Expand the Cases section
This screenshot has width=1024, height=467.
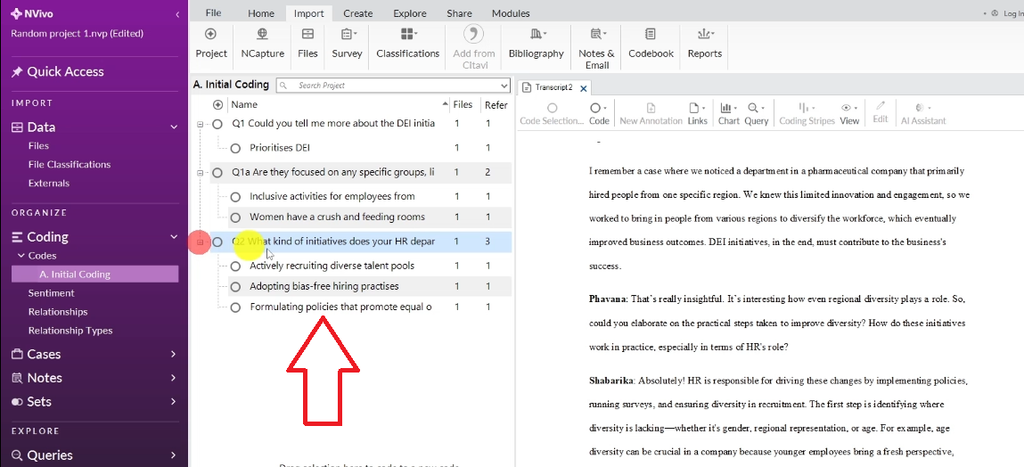pyautogui.click(x=174, y=354)
